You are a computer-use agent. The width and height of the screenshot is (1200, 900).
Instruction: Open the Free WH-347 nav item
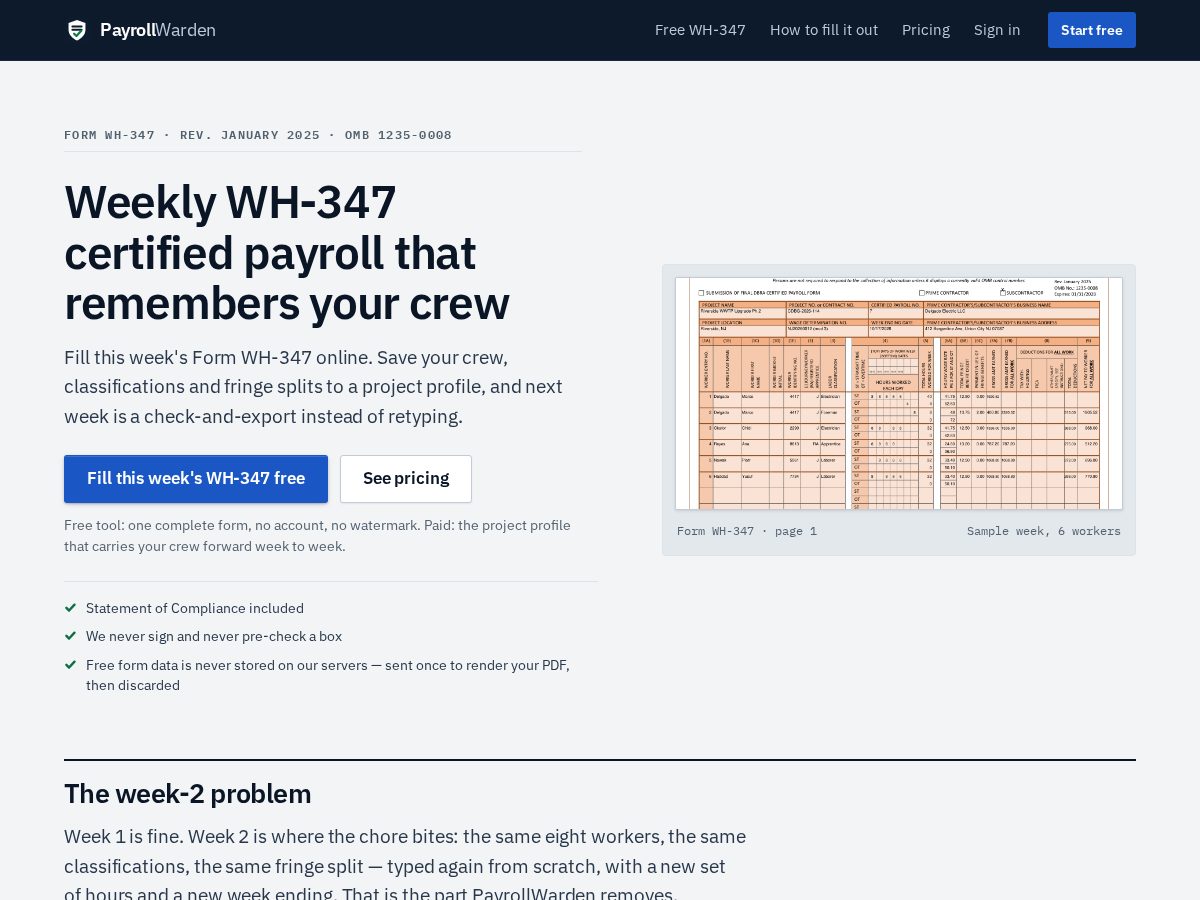[700, 30]
